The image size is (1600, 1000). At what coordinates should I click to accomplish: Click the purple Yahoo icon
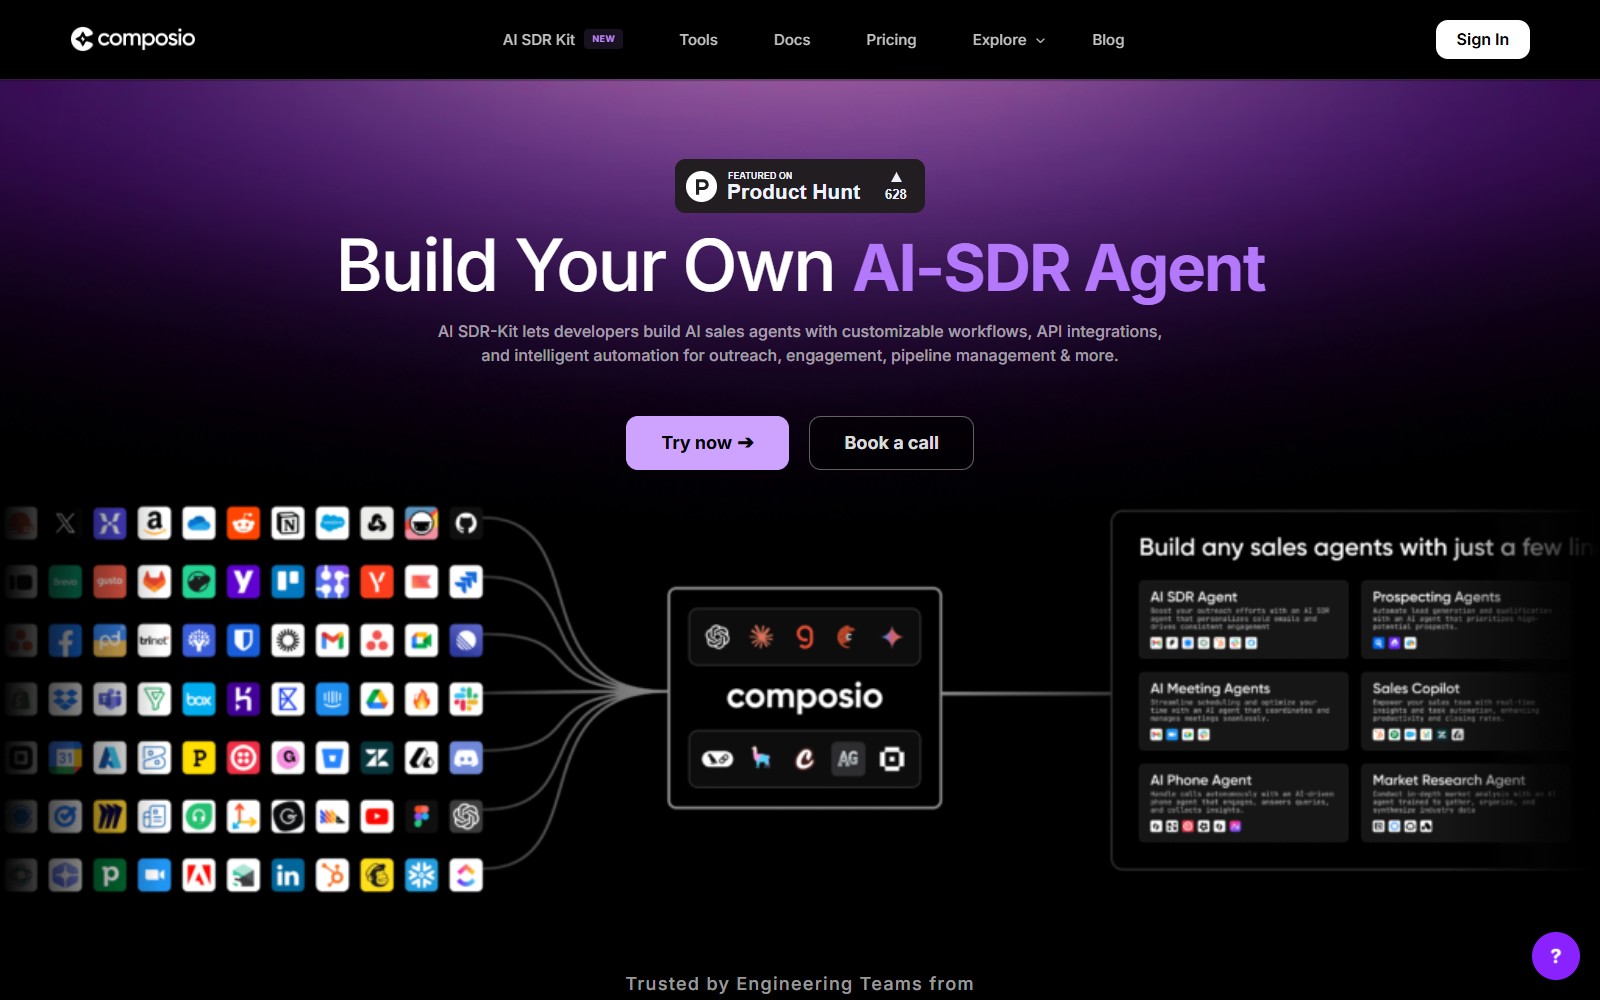tap(243, 582)
